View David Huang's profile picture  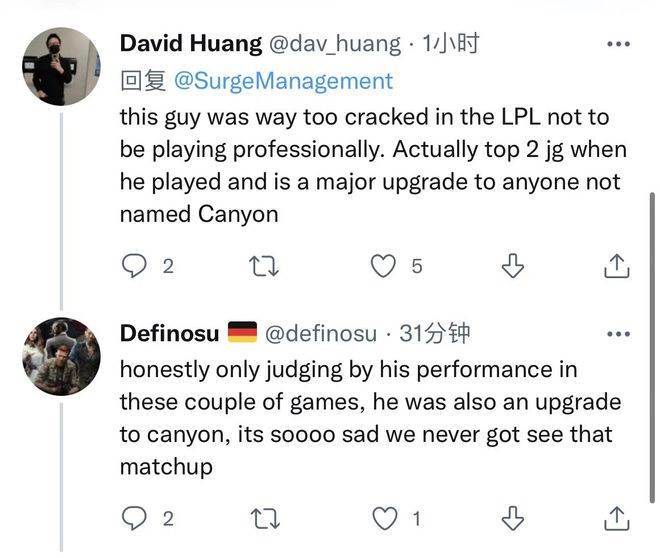(x=61, y=66)
